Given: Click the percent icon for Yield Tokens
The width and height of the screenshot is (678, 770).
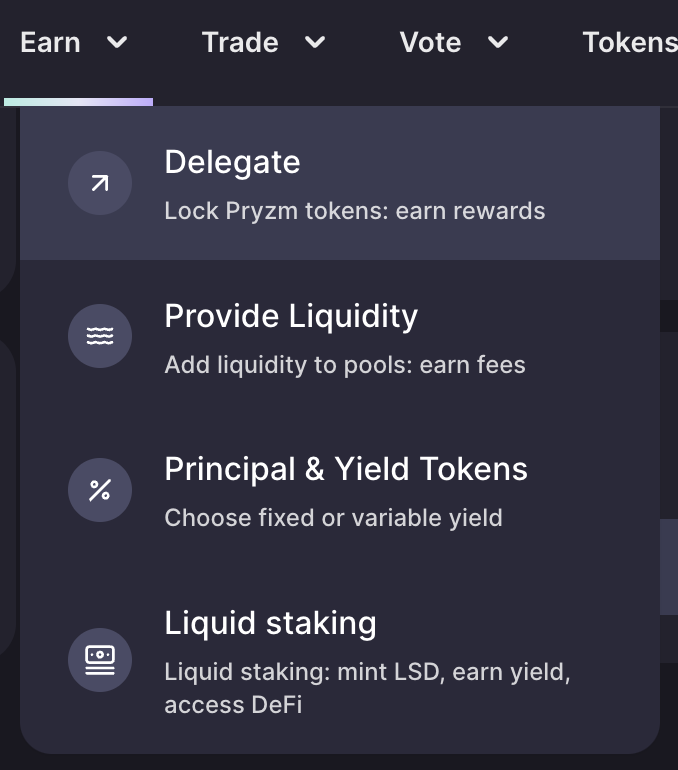Looking at the screenshot, I should 100,490.
